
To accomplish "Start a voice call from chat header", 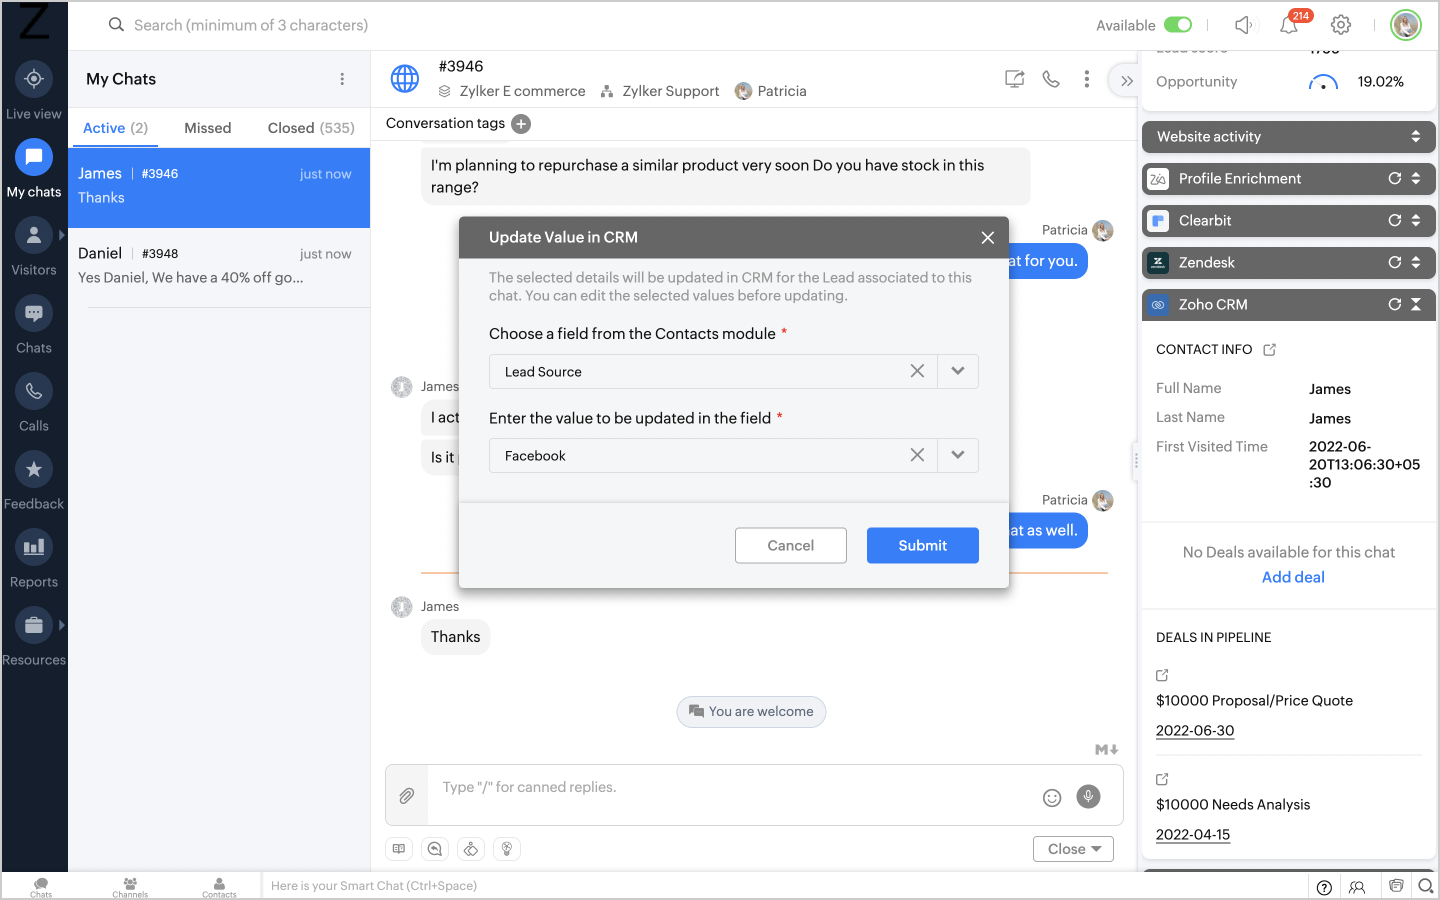I will [1051, 79].
